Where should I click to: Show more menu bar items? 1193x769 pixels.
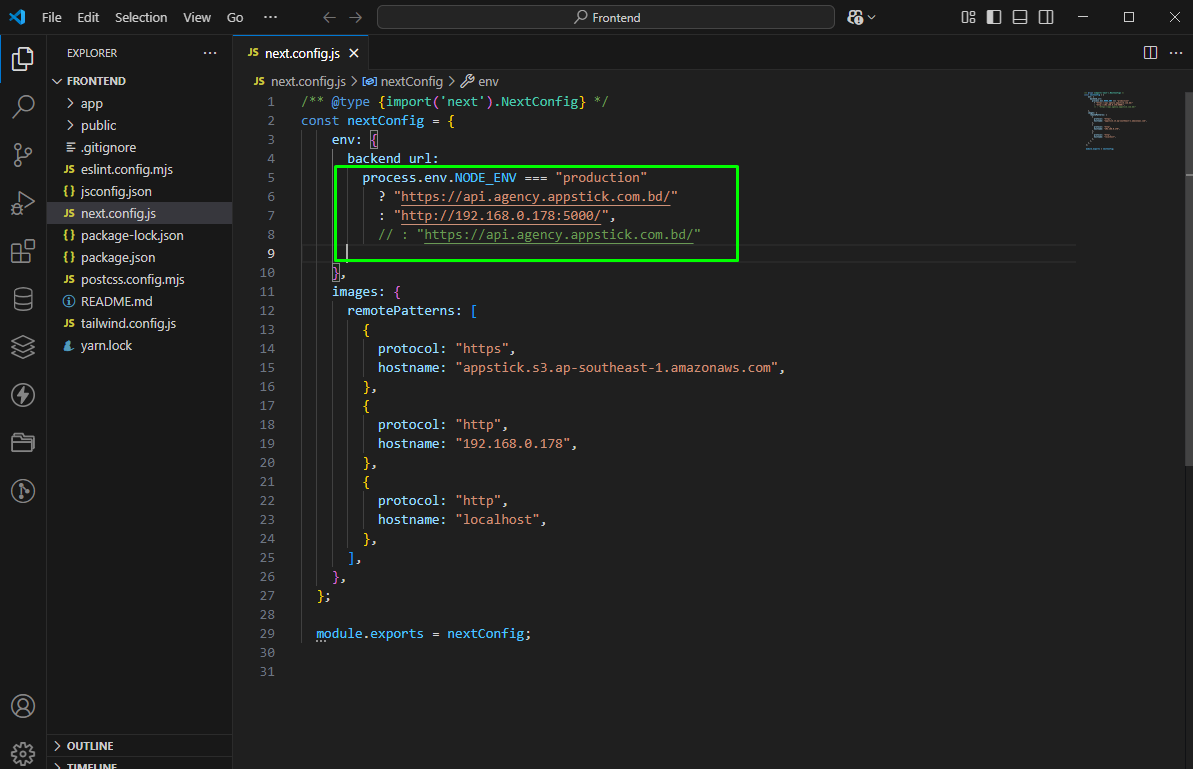pos(270,17)
